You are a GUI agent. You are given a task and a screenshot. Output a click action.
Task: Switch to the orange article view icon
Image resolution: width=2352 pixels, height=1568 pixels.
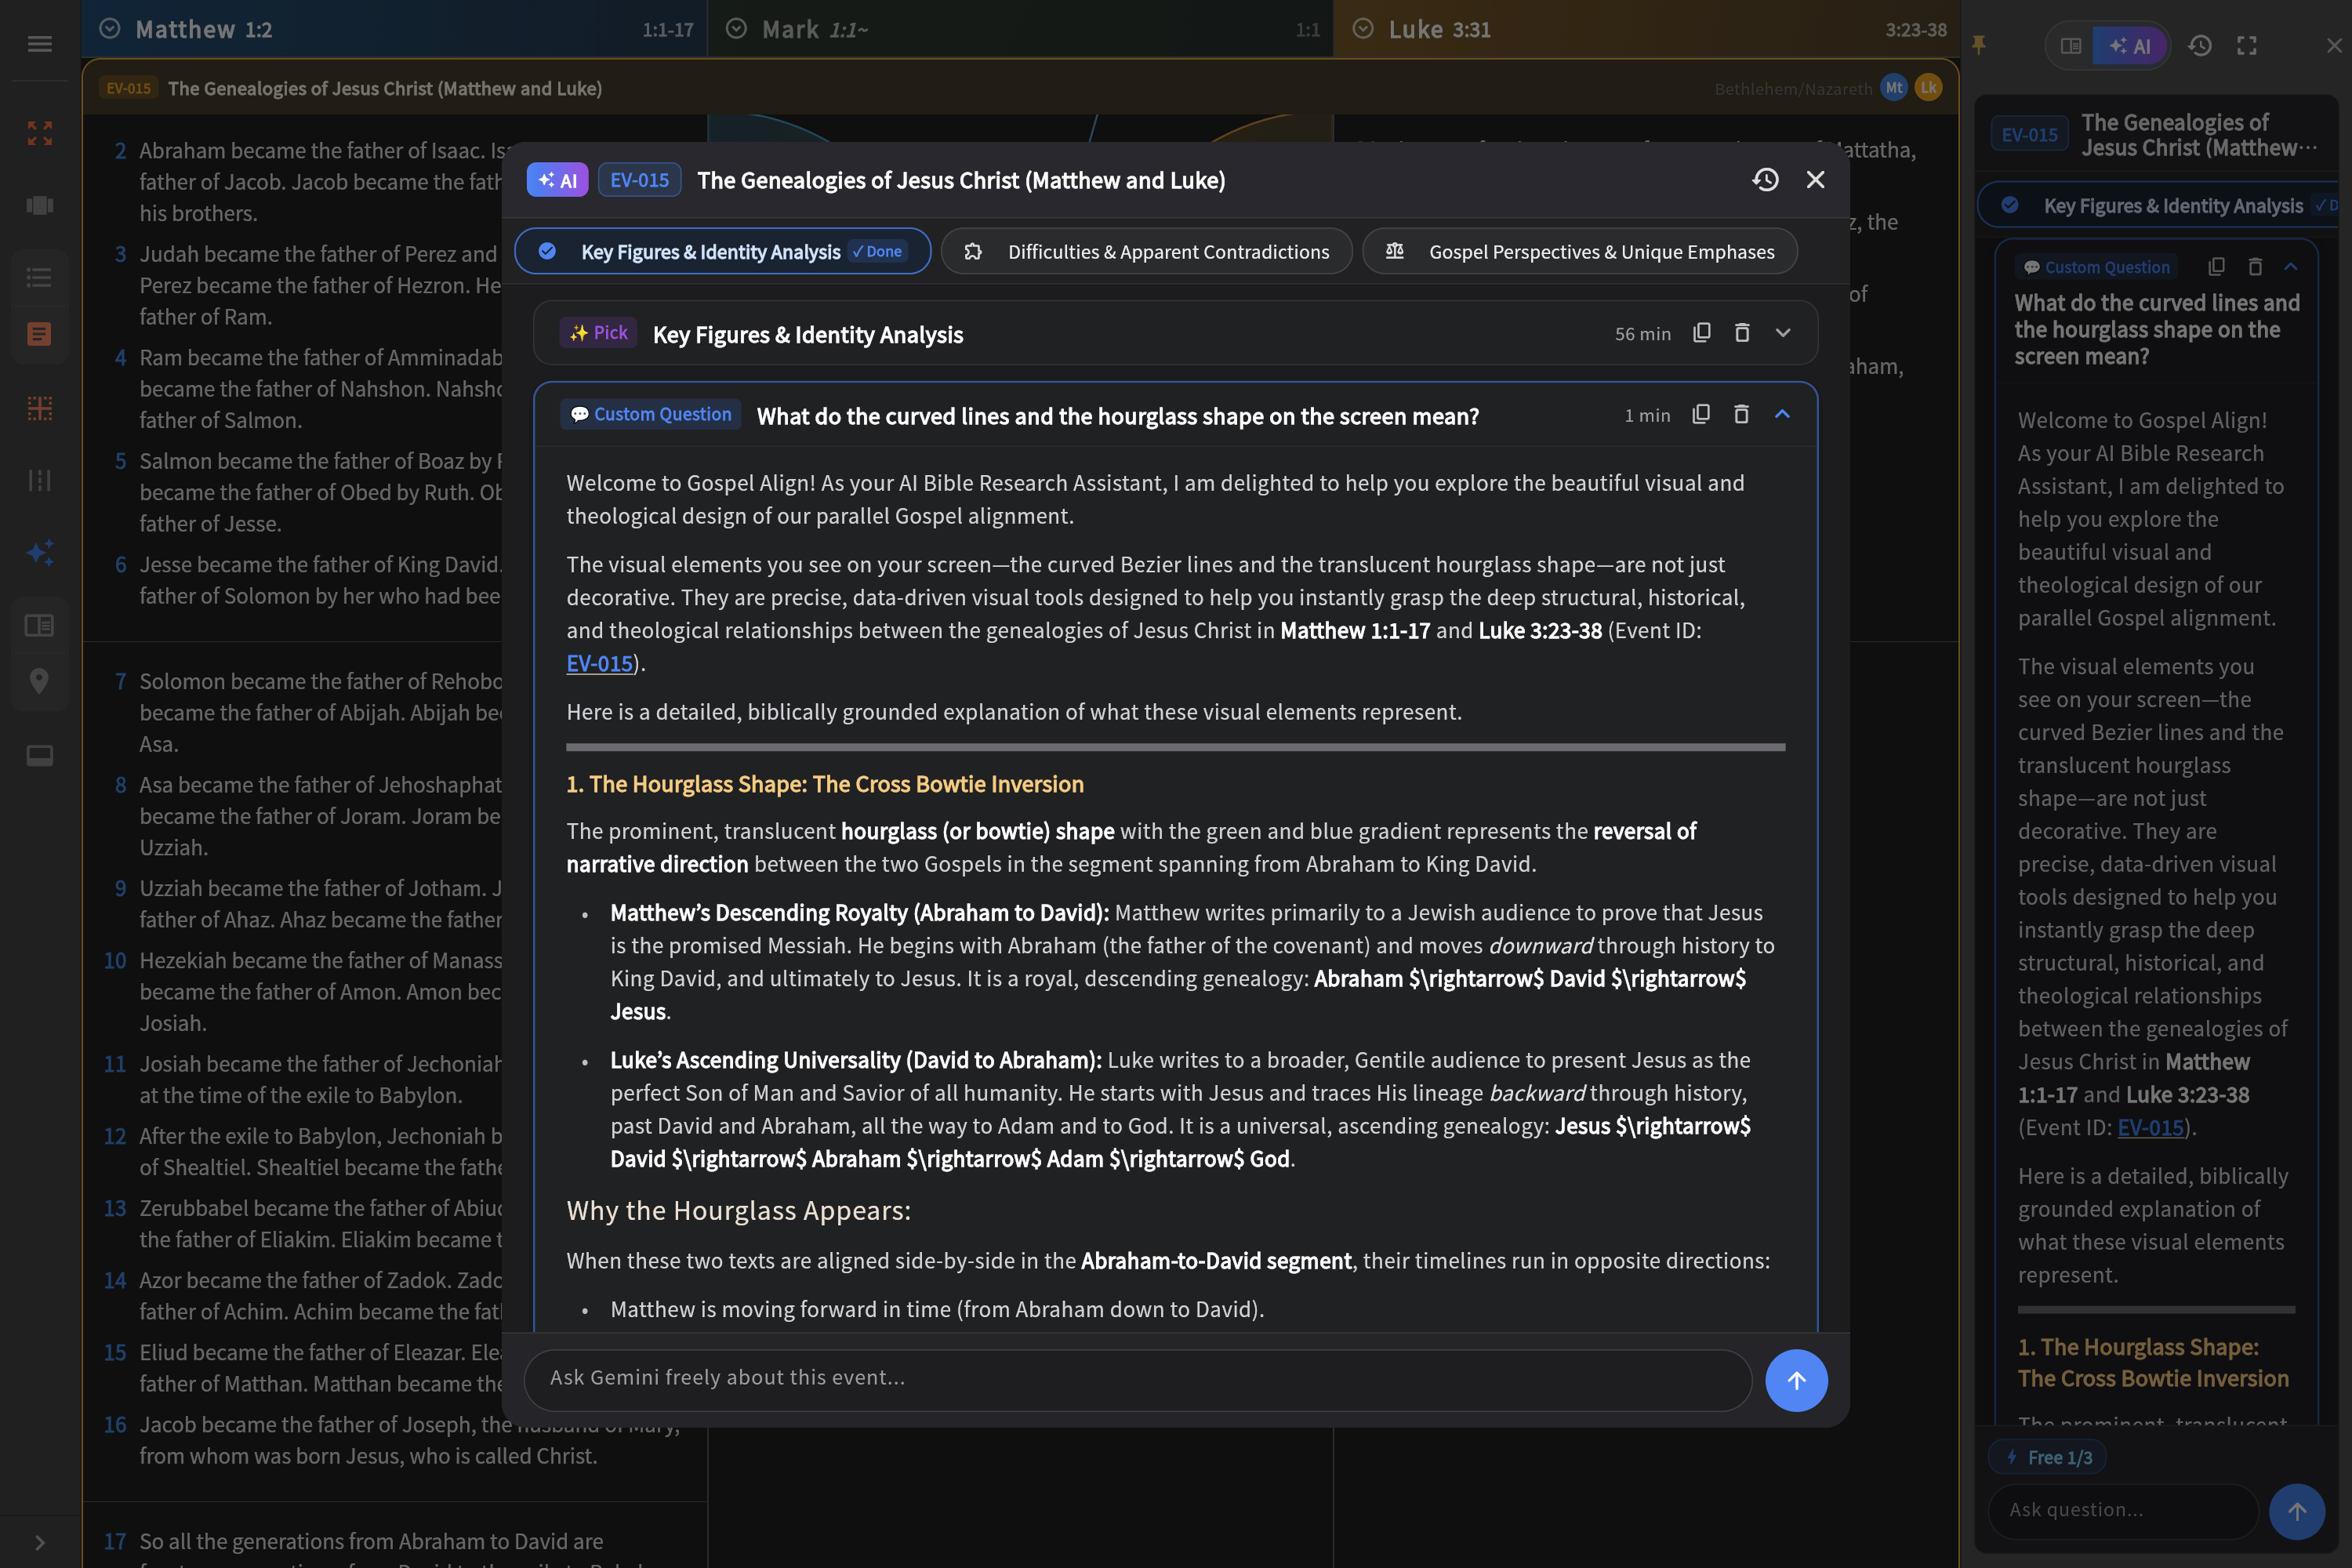(x=40, y=334)
